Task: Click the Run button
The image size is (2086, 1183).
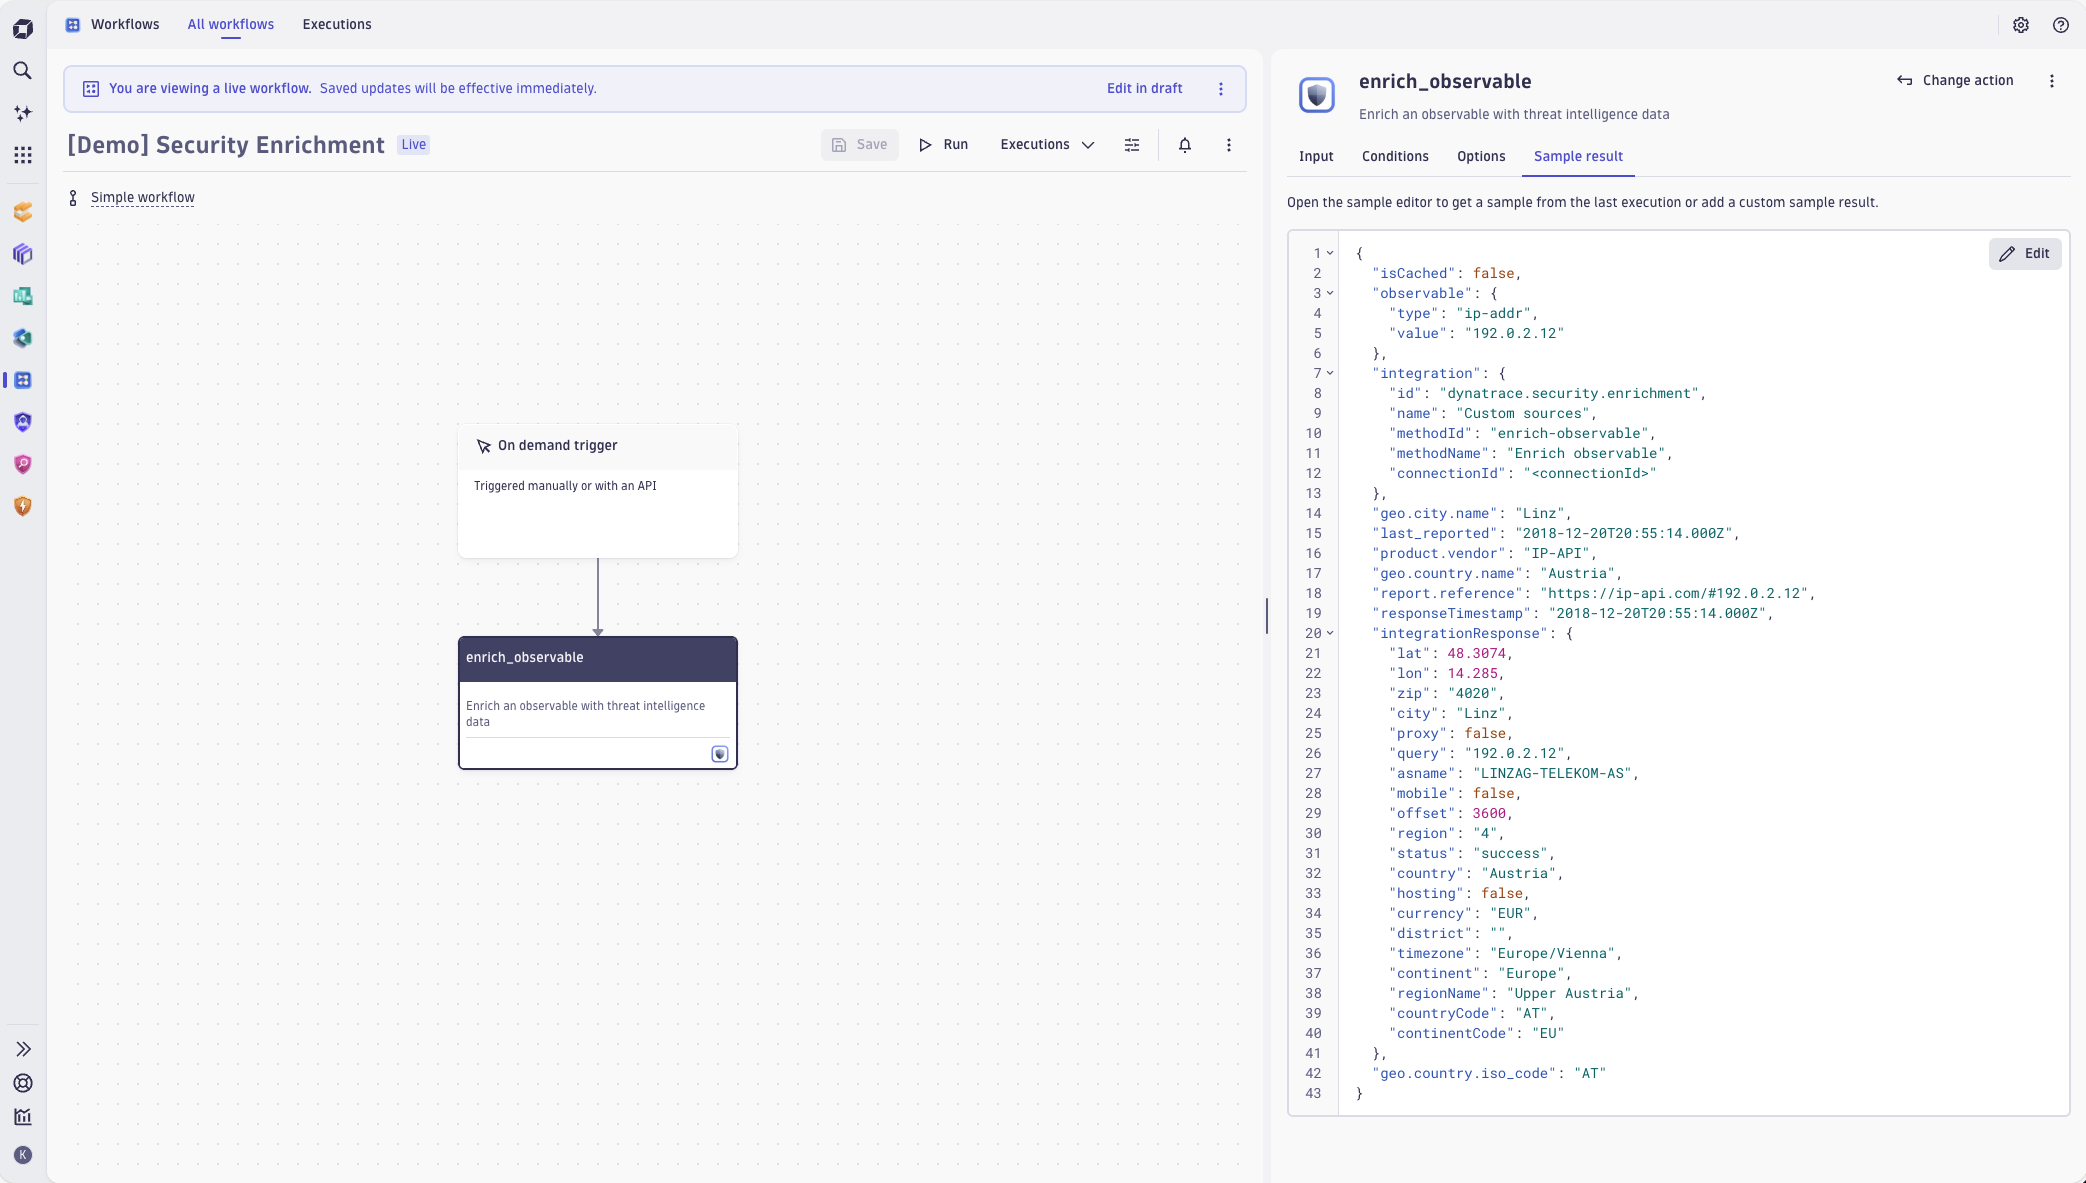Action: coord(943,145)
